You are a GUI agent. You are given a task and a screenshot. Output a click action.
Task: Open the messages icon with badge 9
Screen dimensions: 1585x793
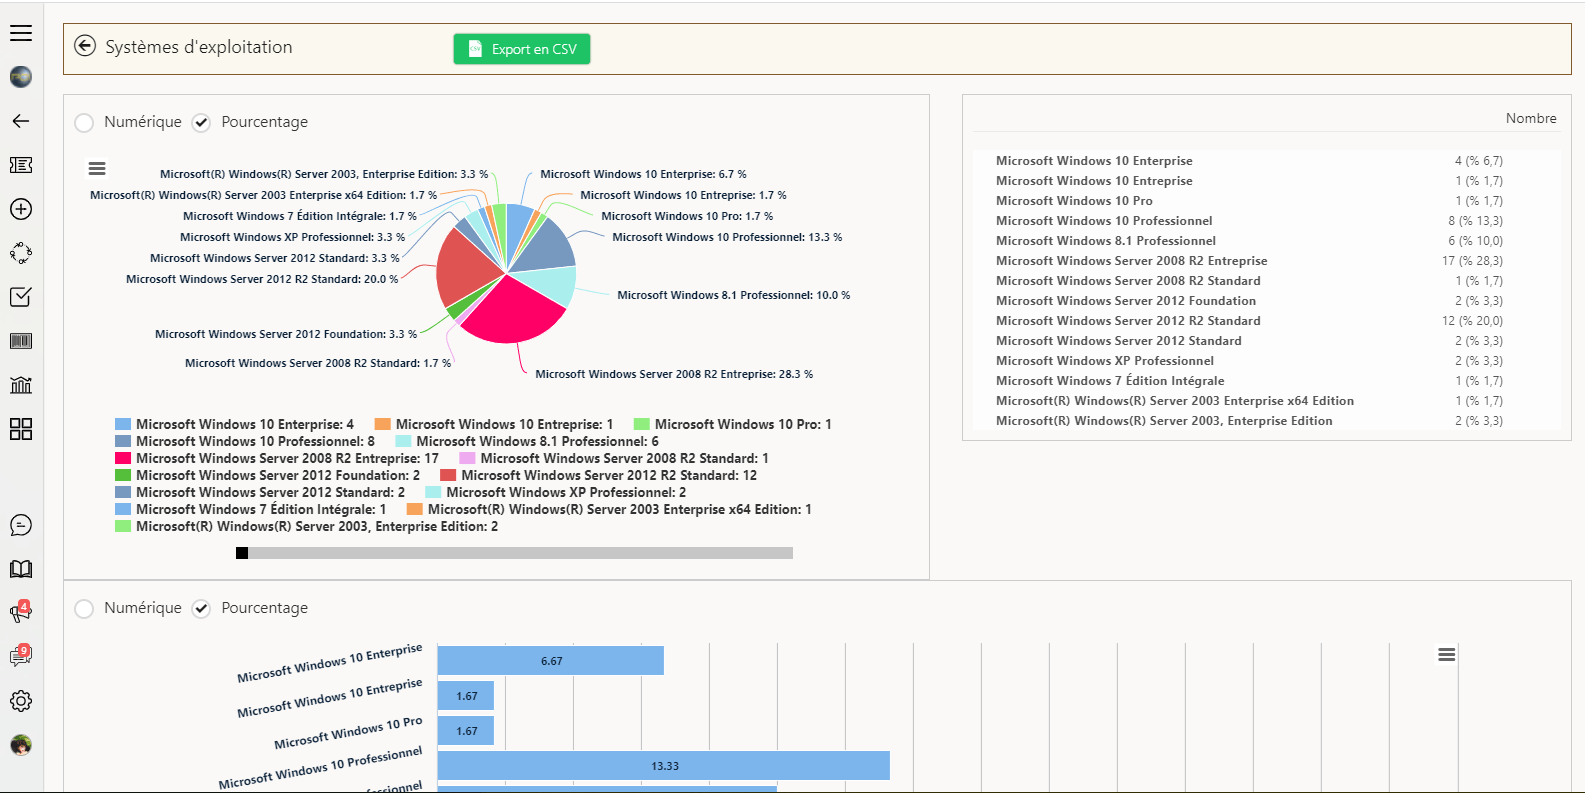point(21,656)
